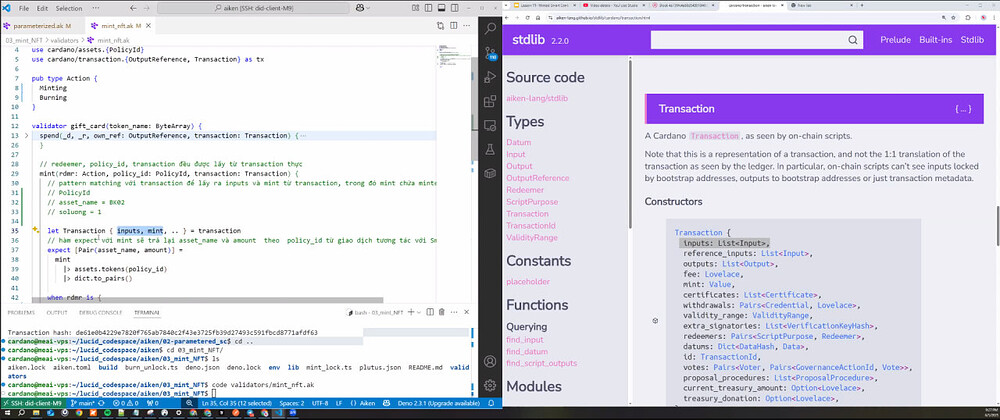Viewport: 1000px width, 420px height.
Task: Open Edit menu in VS Code
Action: point(42,8)
